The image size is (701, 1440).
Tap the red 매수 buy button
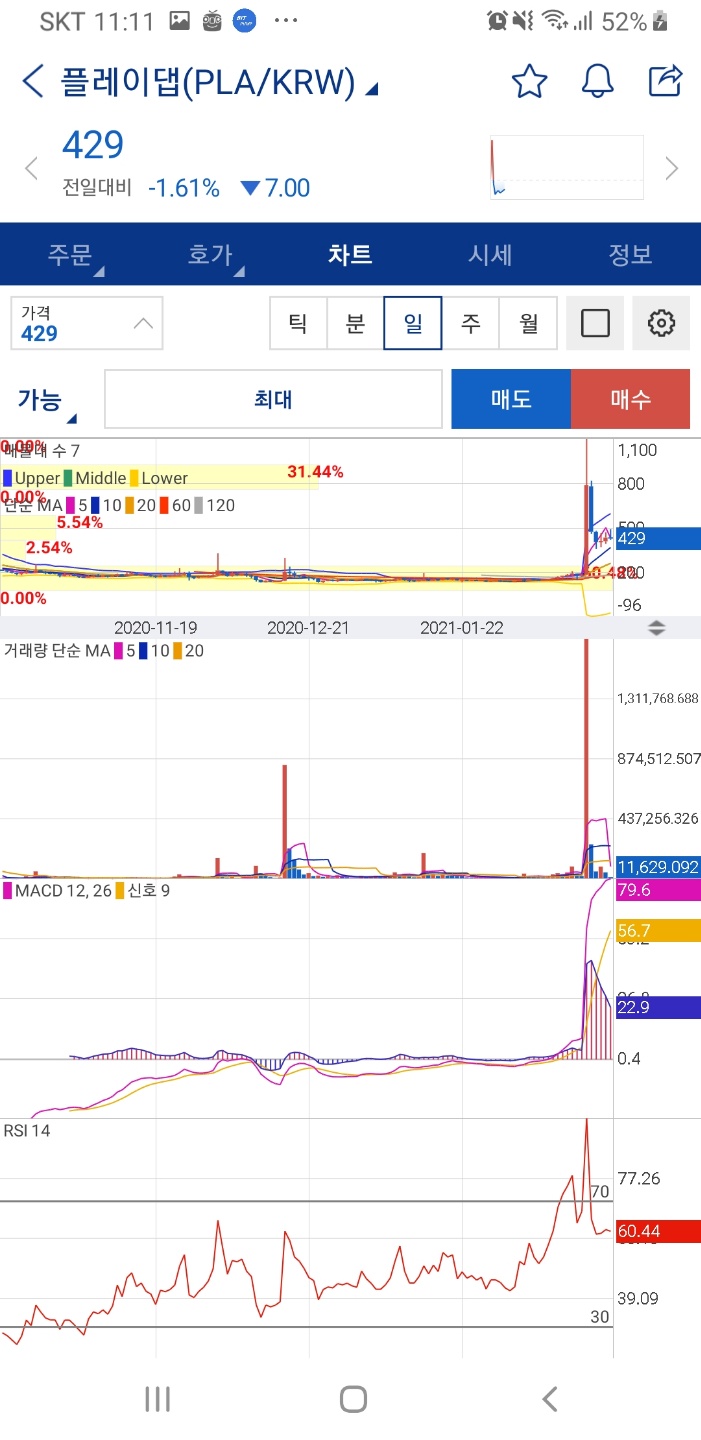[x=630, y=399]
